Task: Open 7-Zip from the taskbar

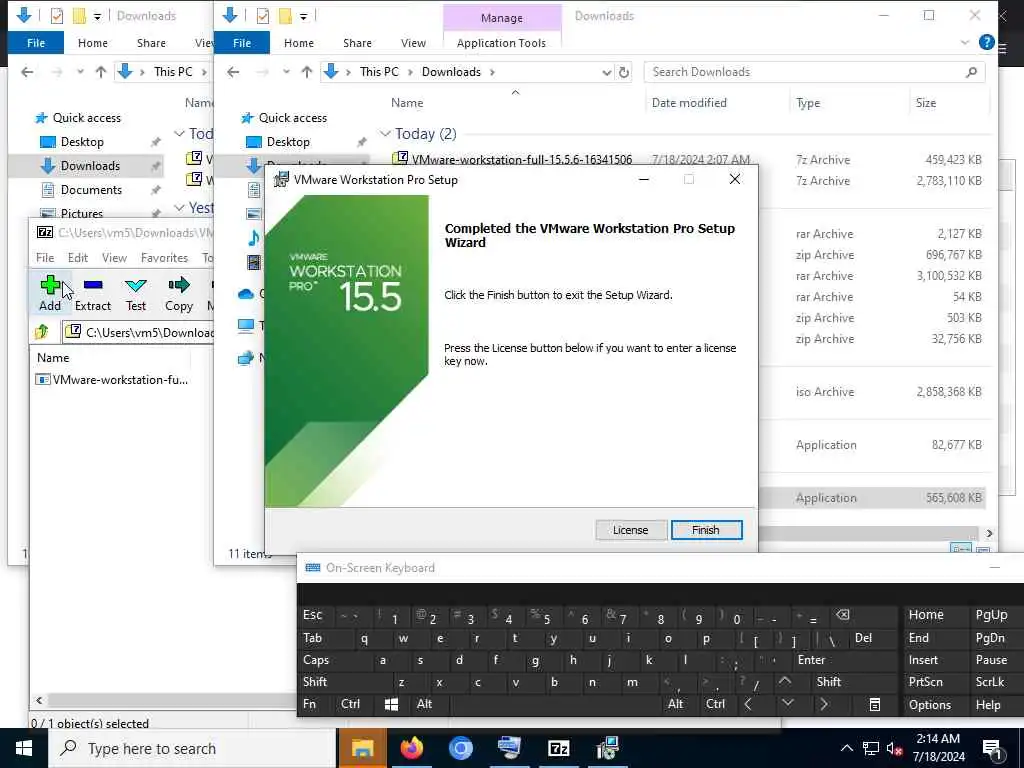Action: point(558,748)
